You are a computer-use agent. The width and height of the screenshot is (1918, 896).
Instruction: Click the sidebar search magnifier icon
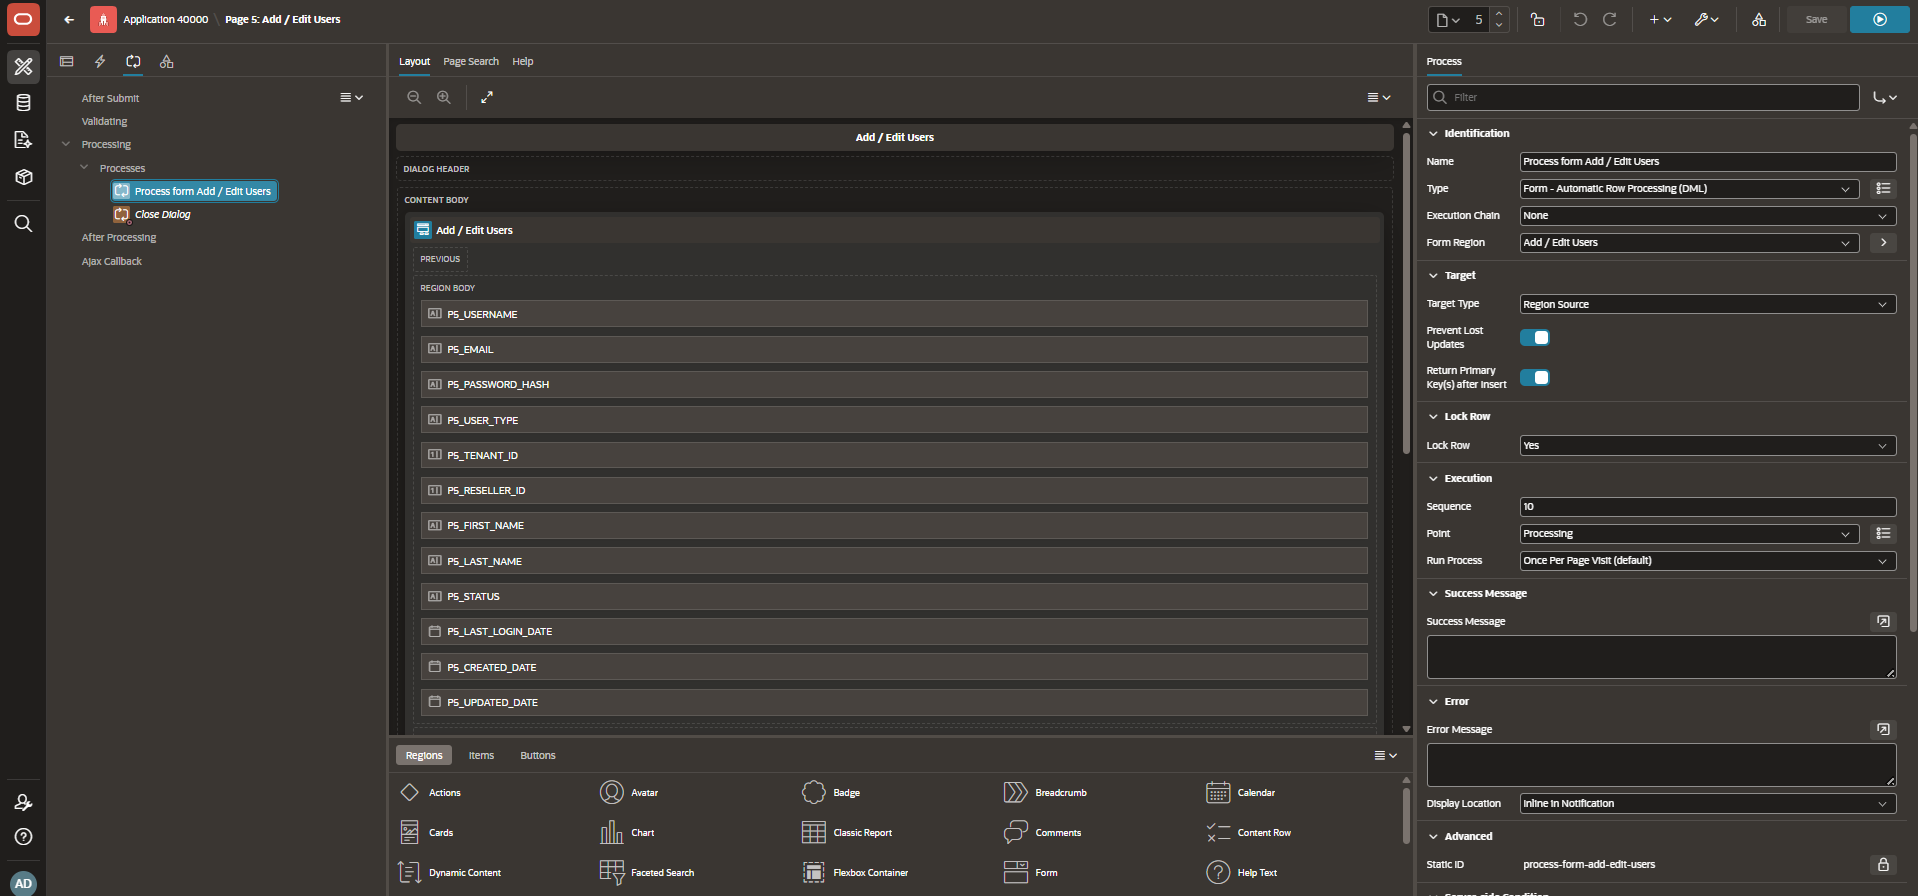[x=23, y=223]
